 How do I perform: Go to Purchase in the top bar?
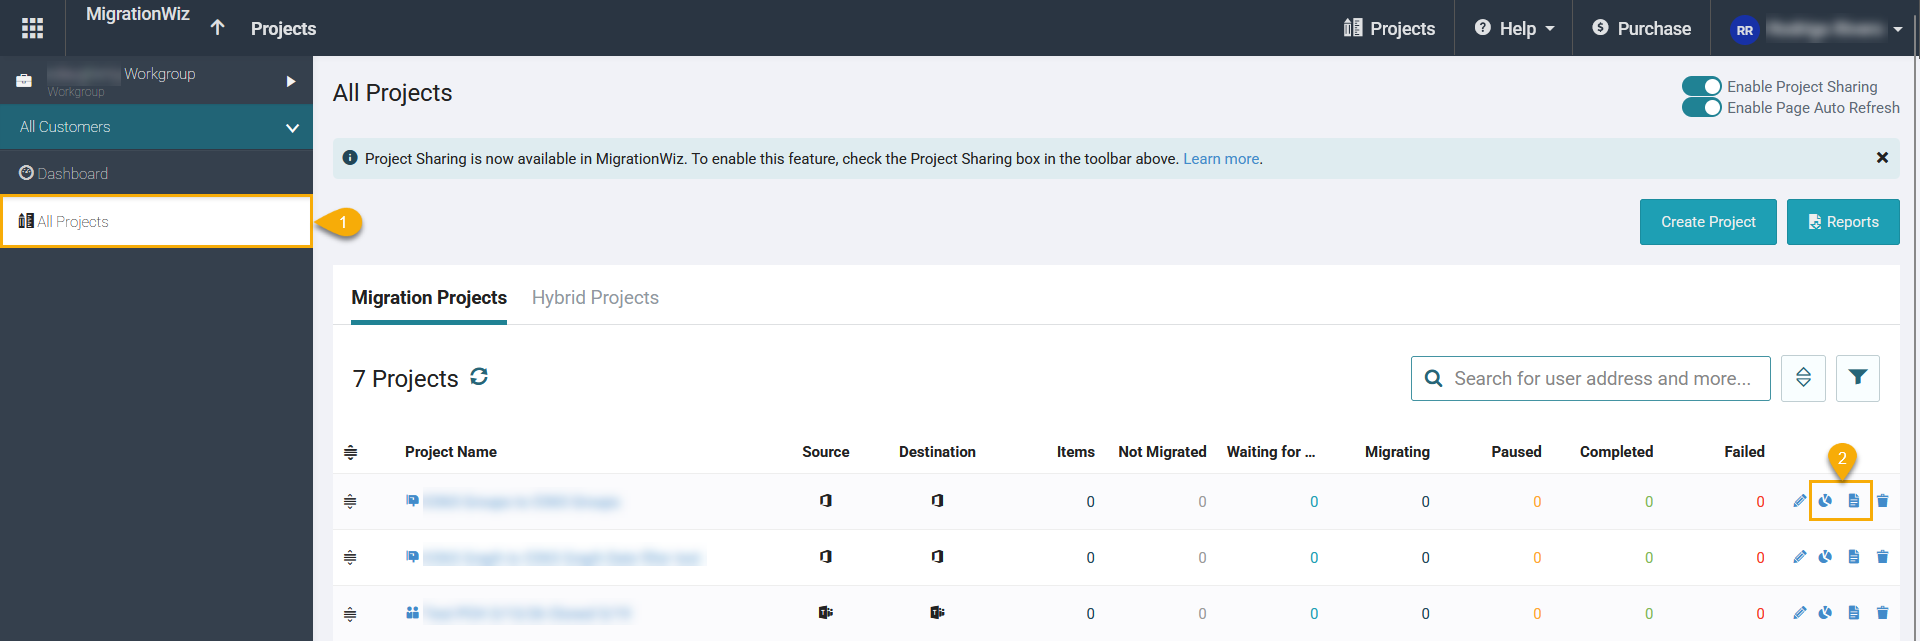tap(1641, 28)
